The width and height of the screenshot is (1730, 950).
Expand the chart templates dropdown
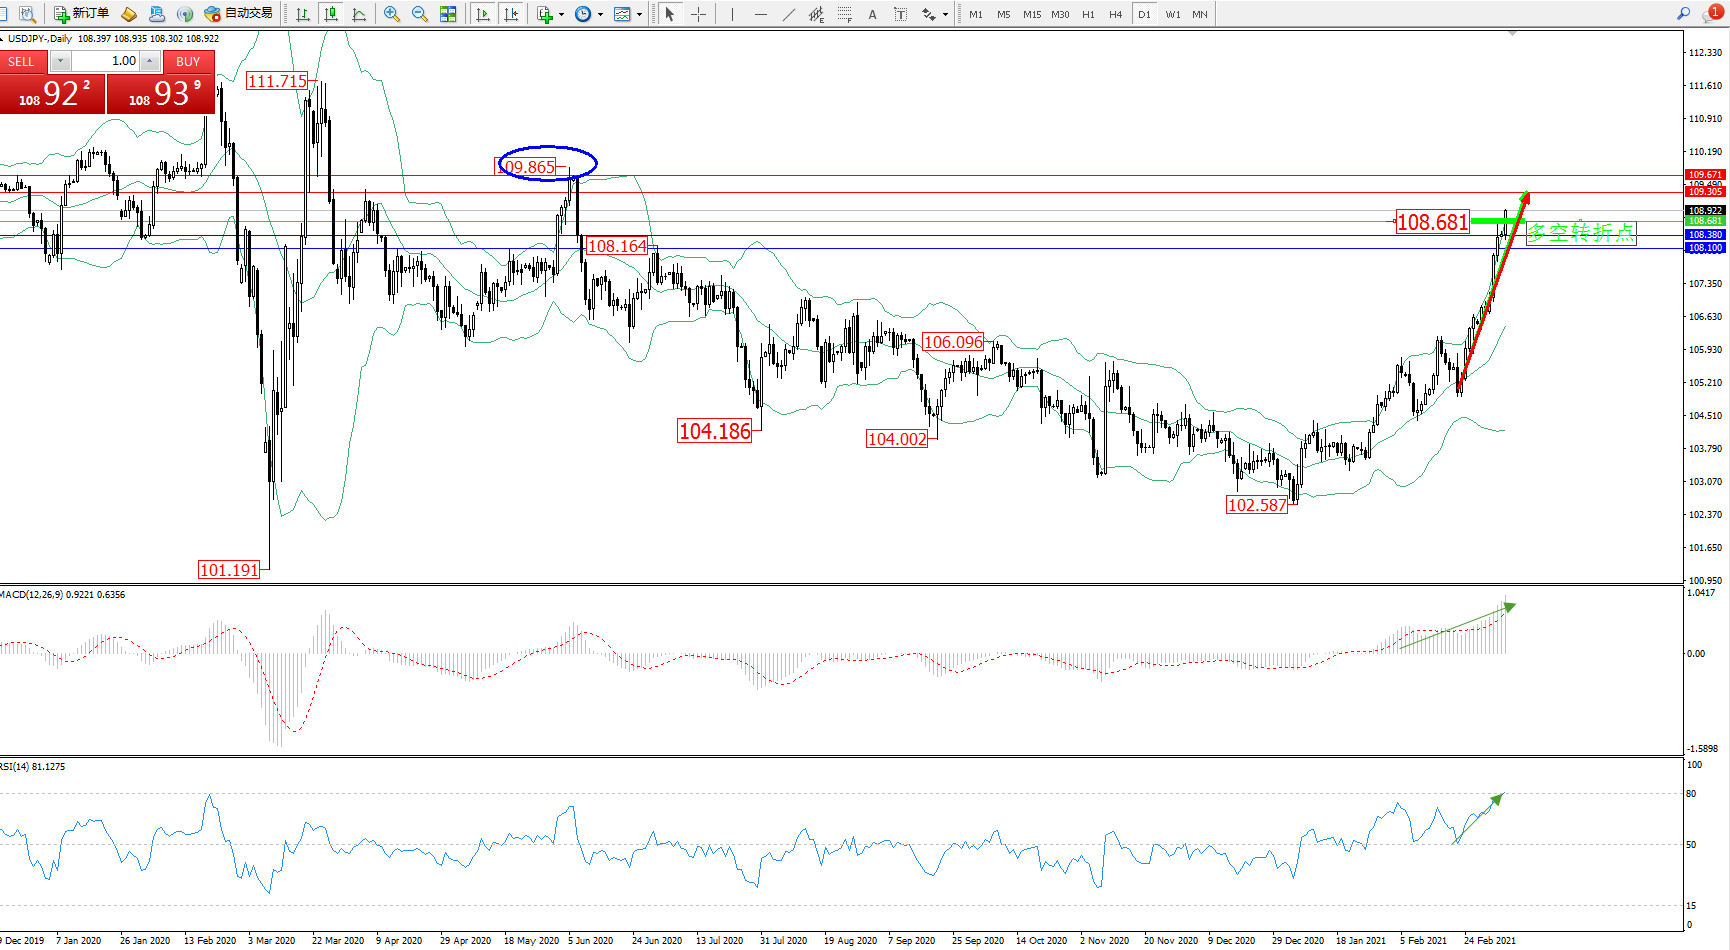pos(639,15)
